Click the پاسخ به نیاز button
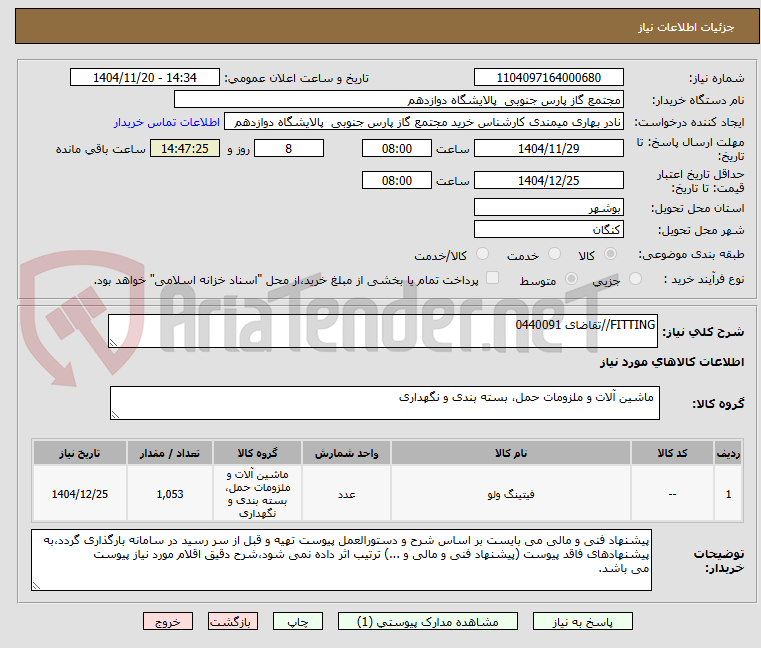 582,621
